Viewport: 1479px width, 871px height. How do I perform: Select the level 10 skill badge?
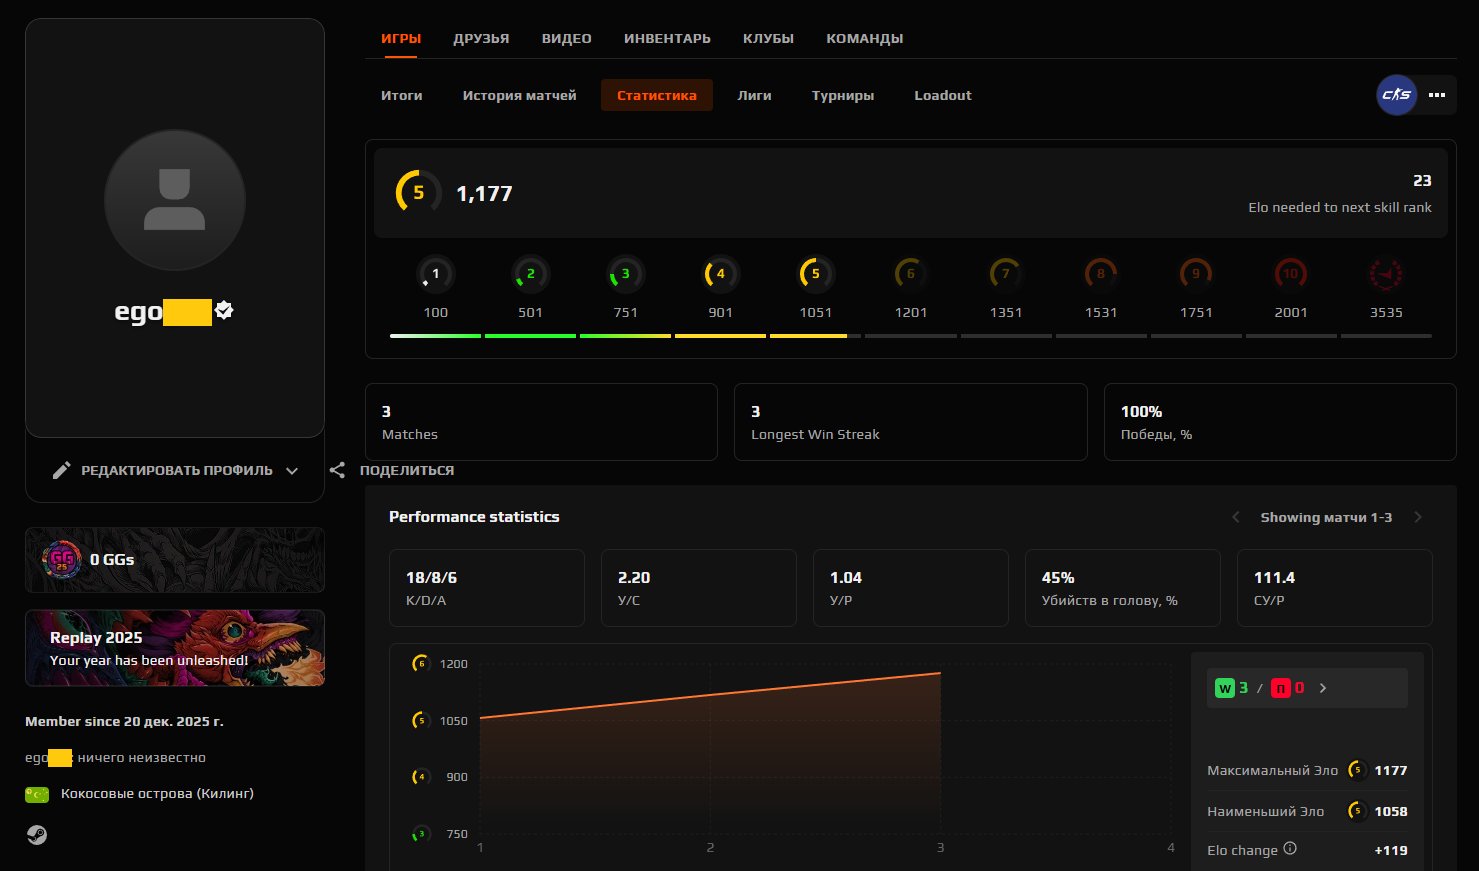click(1290, 273)
